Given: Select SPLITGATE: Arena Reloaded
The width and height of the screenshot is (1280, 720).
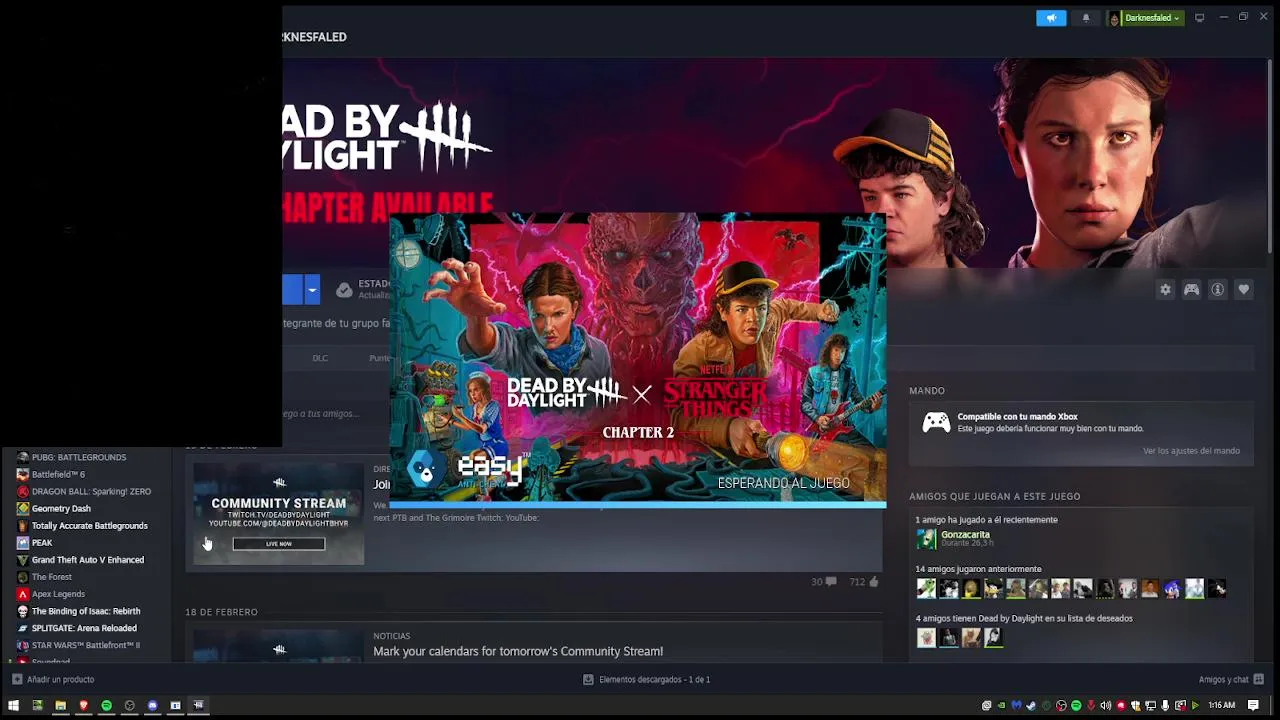Looking at the screenshot, I should point(84,627).
